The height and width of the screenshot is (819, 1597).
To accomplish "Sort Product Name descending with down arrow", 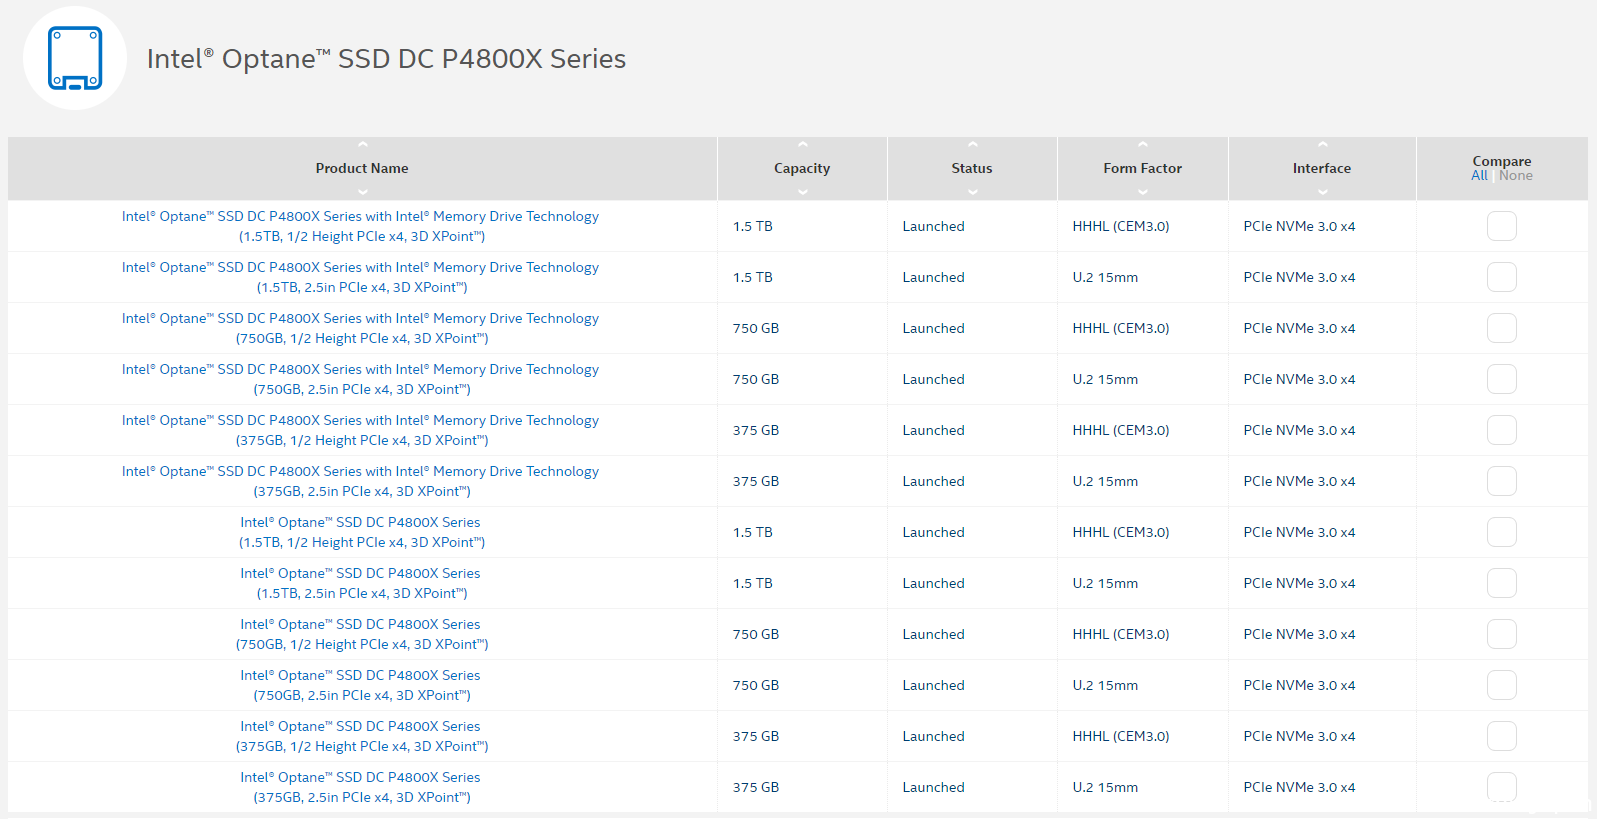I will 362,191.
